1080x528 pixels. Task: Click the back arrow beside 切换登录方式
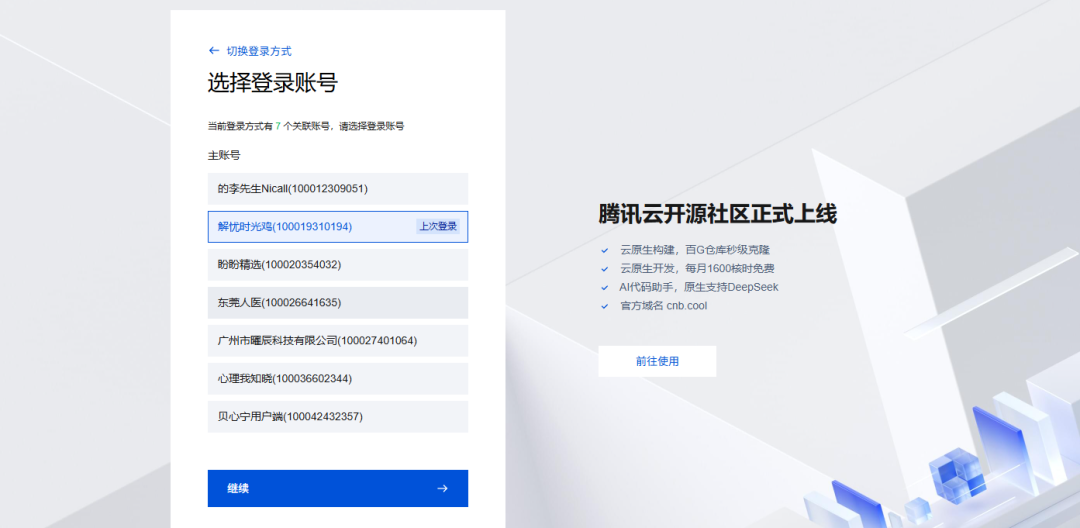tap(214, 51)
